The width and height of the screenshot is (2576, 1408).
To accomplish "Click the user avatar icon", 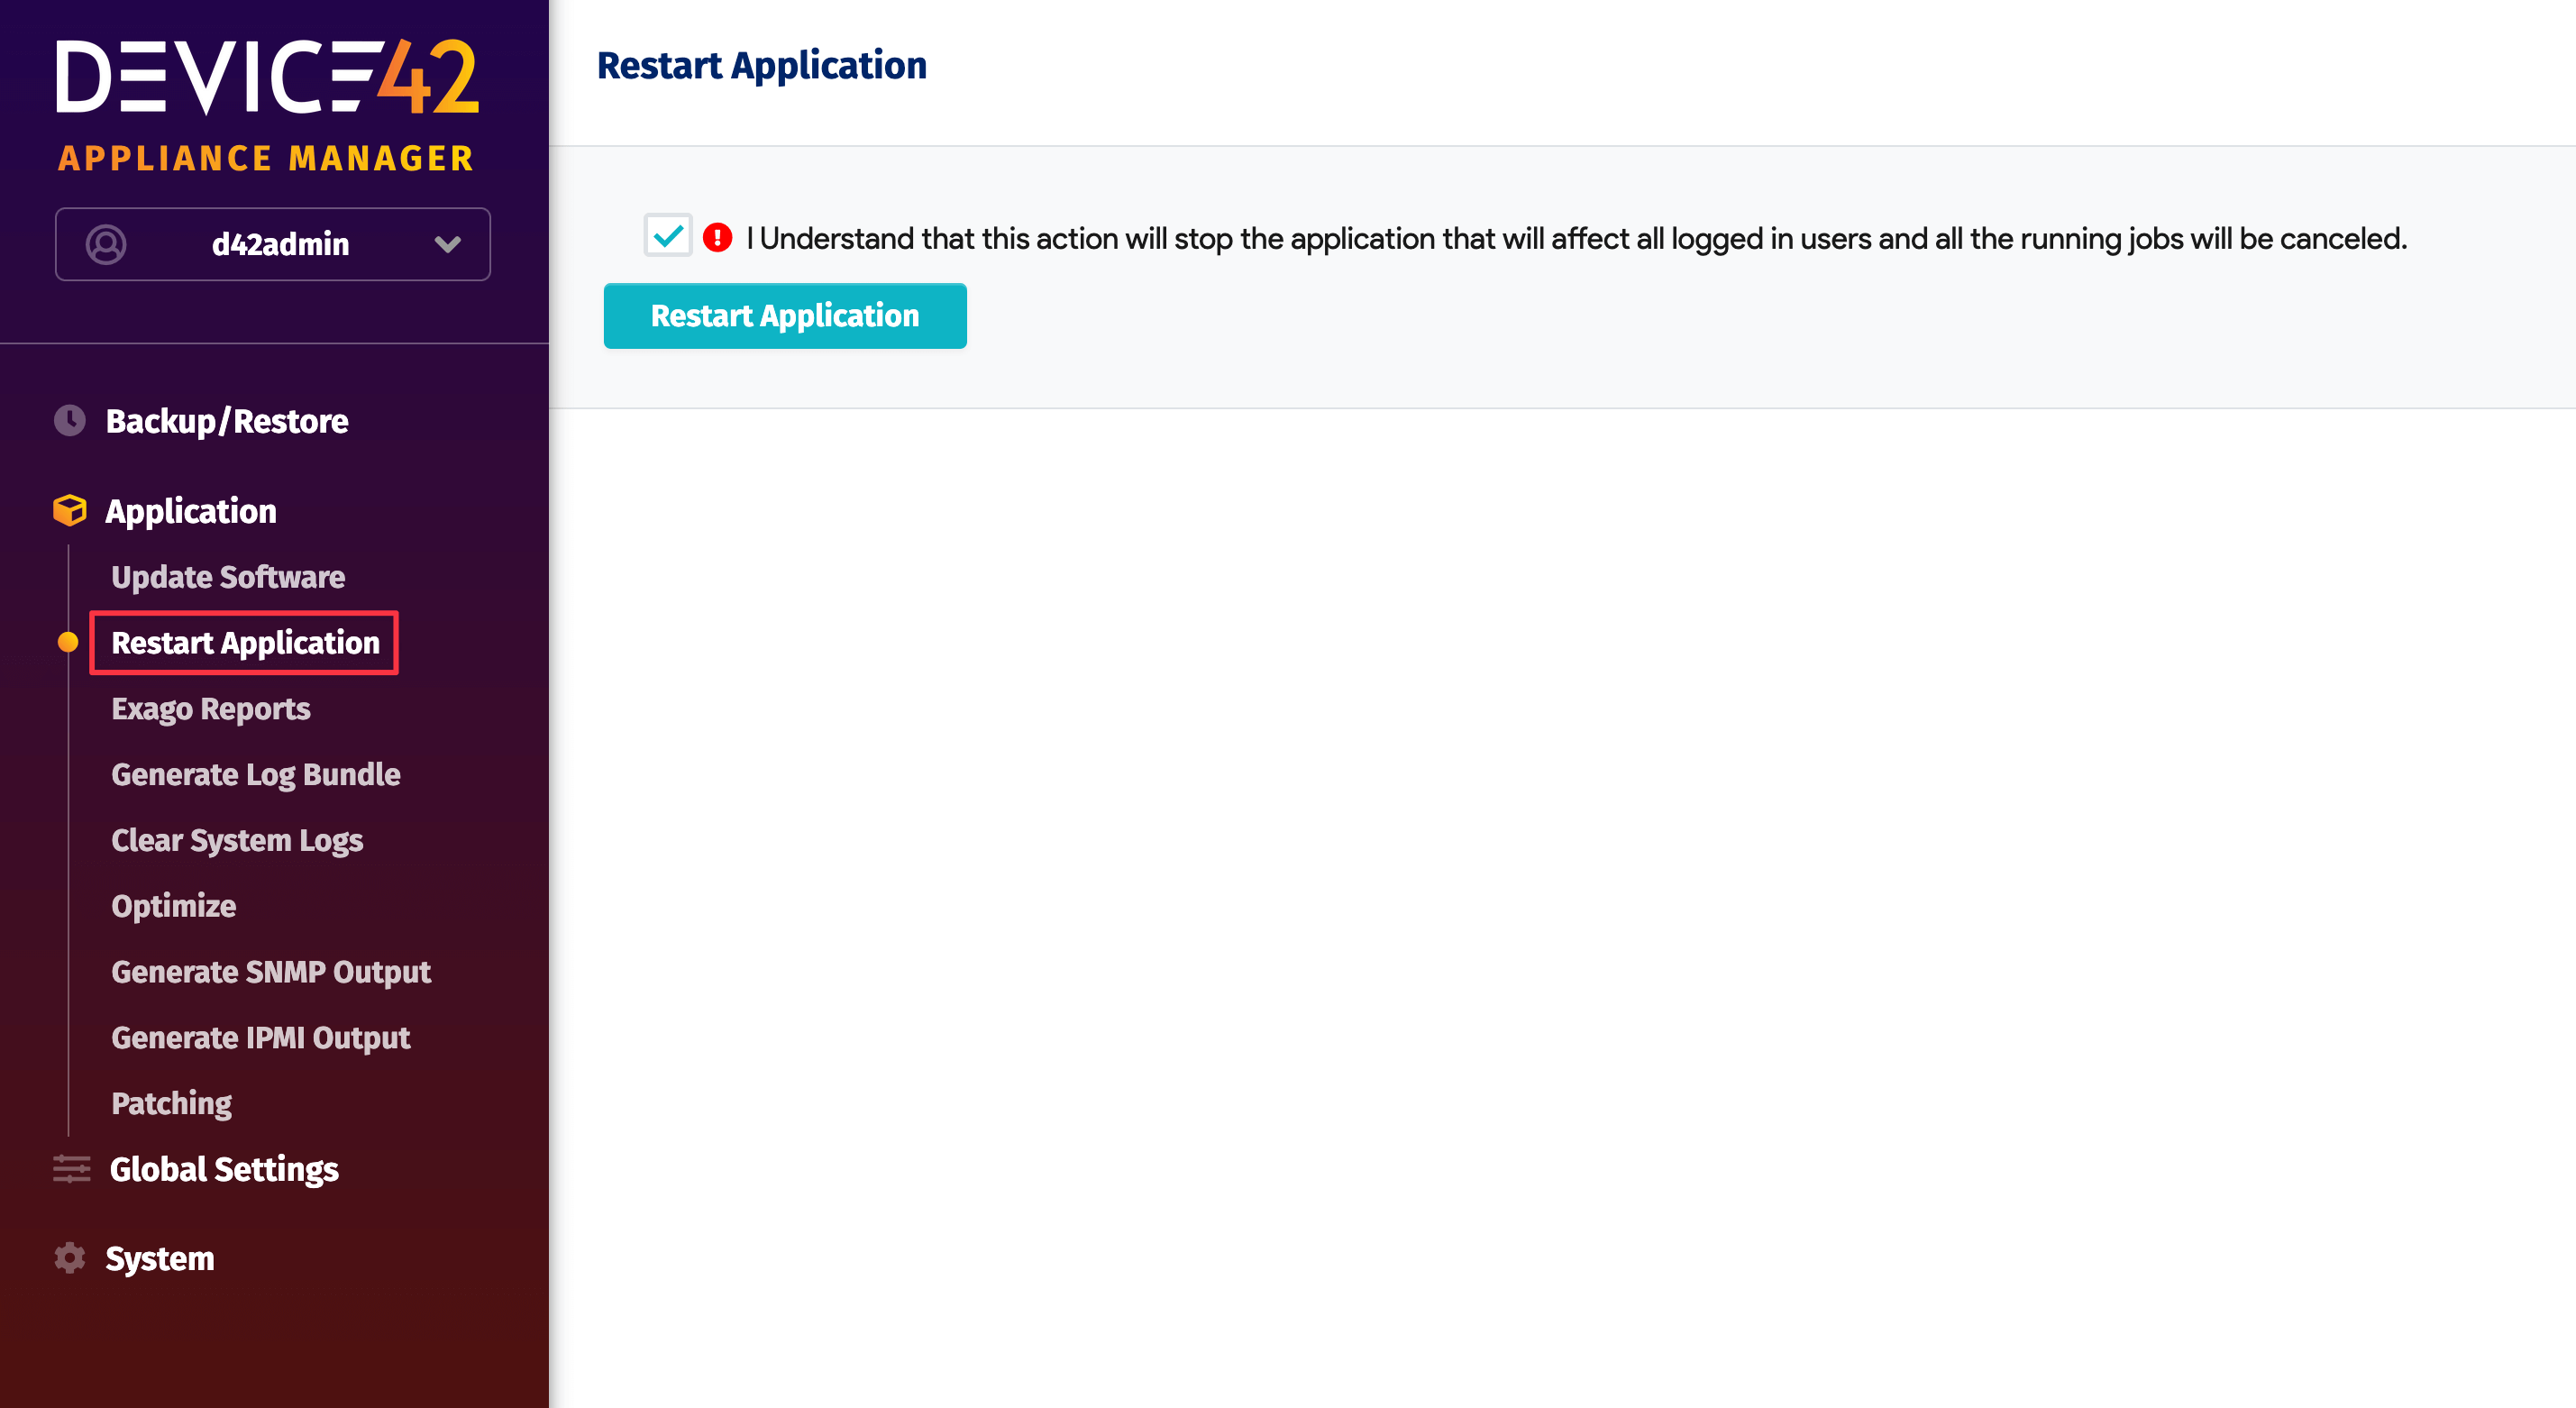I will click(106, 244).
